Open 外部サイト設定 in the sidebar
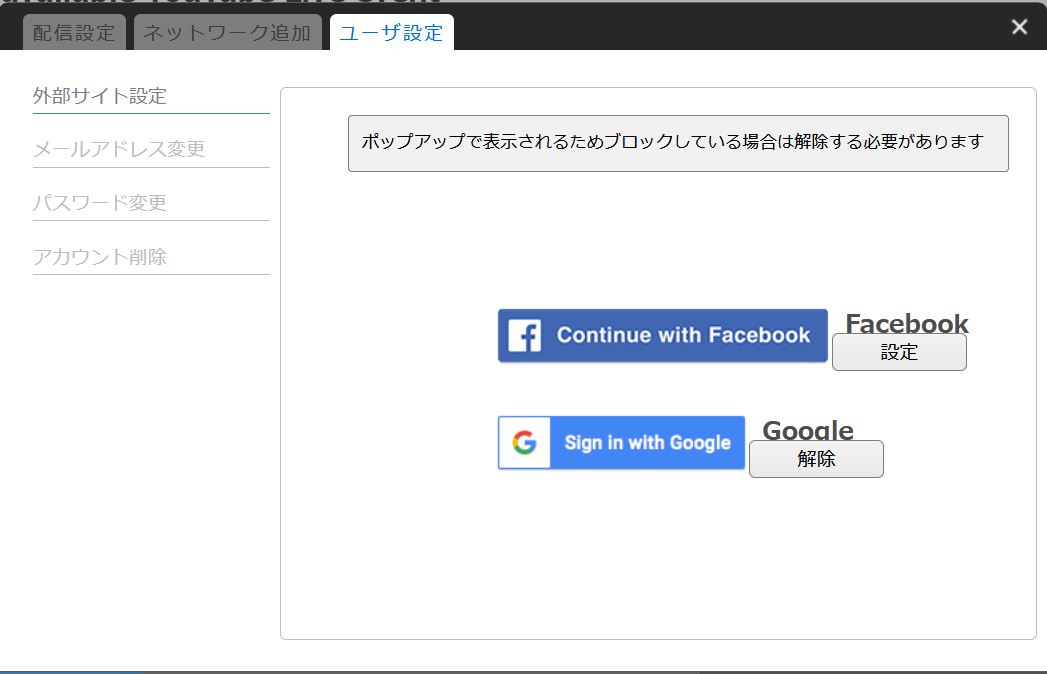Image resolution: width=1047 pixels, height=674 pixels. click(x=151, y=96)
